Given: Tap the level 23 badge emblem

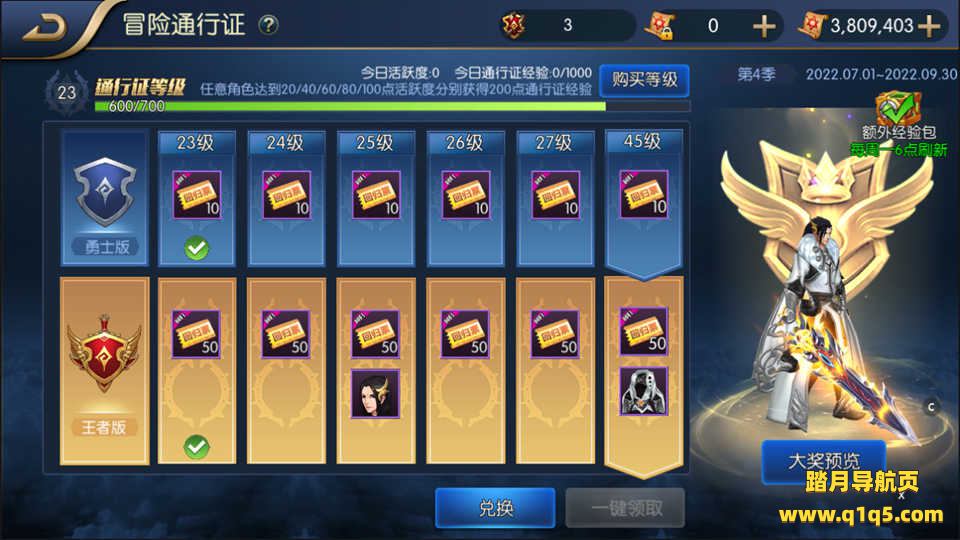Looking at the screenshot, I should pyautogui.click(x=66, y=92).
